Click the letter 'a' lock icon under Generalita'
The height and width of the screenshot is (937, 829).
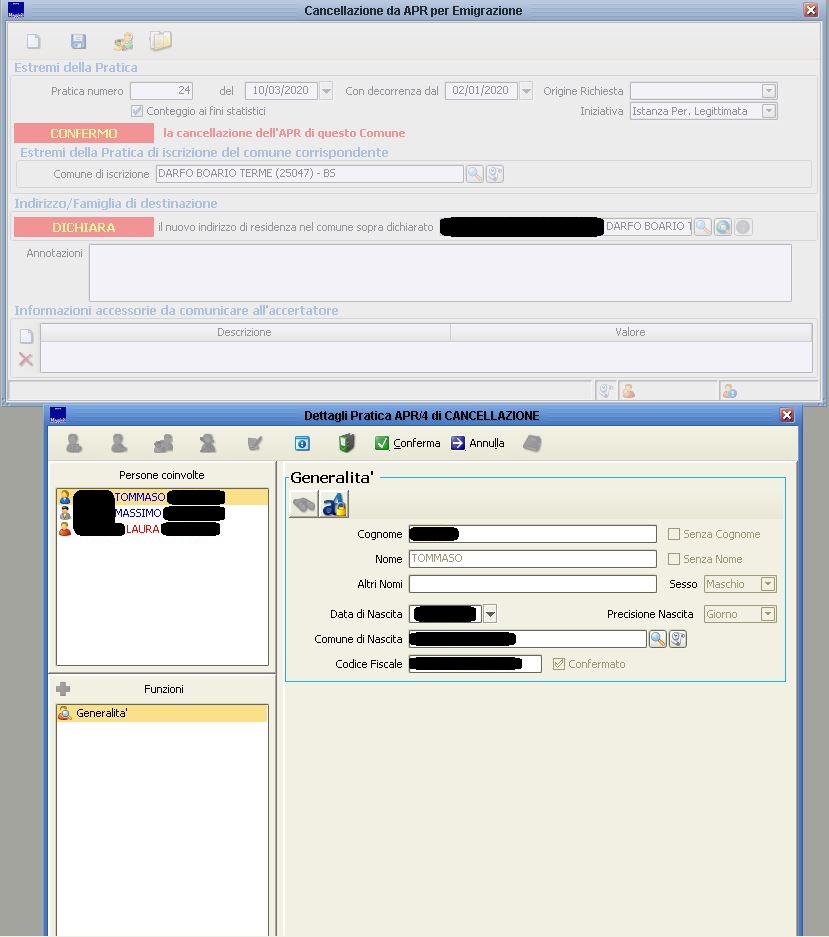[x=334, y=505]
